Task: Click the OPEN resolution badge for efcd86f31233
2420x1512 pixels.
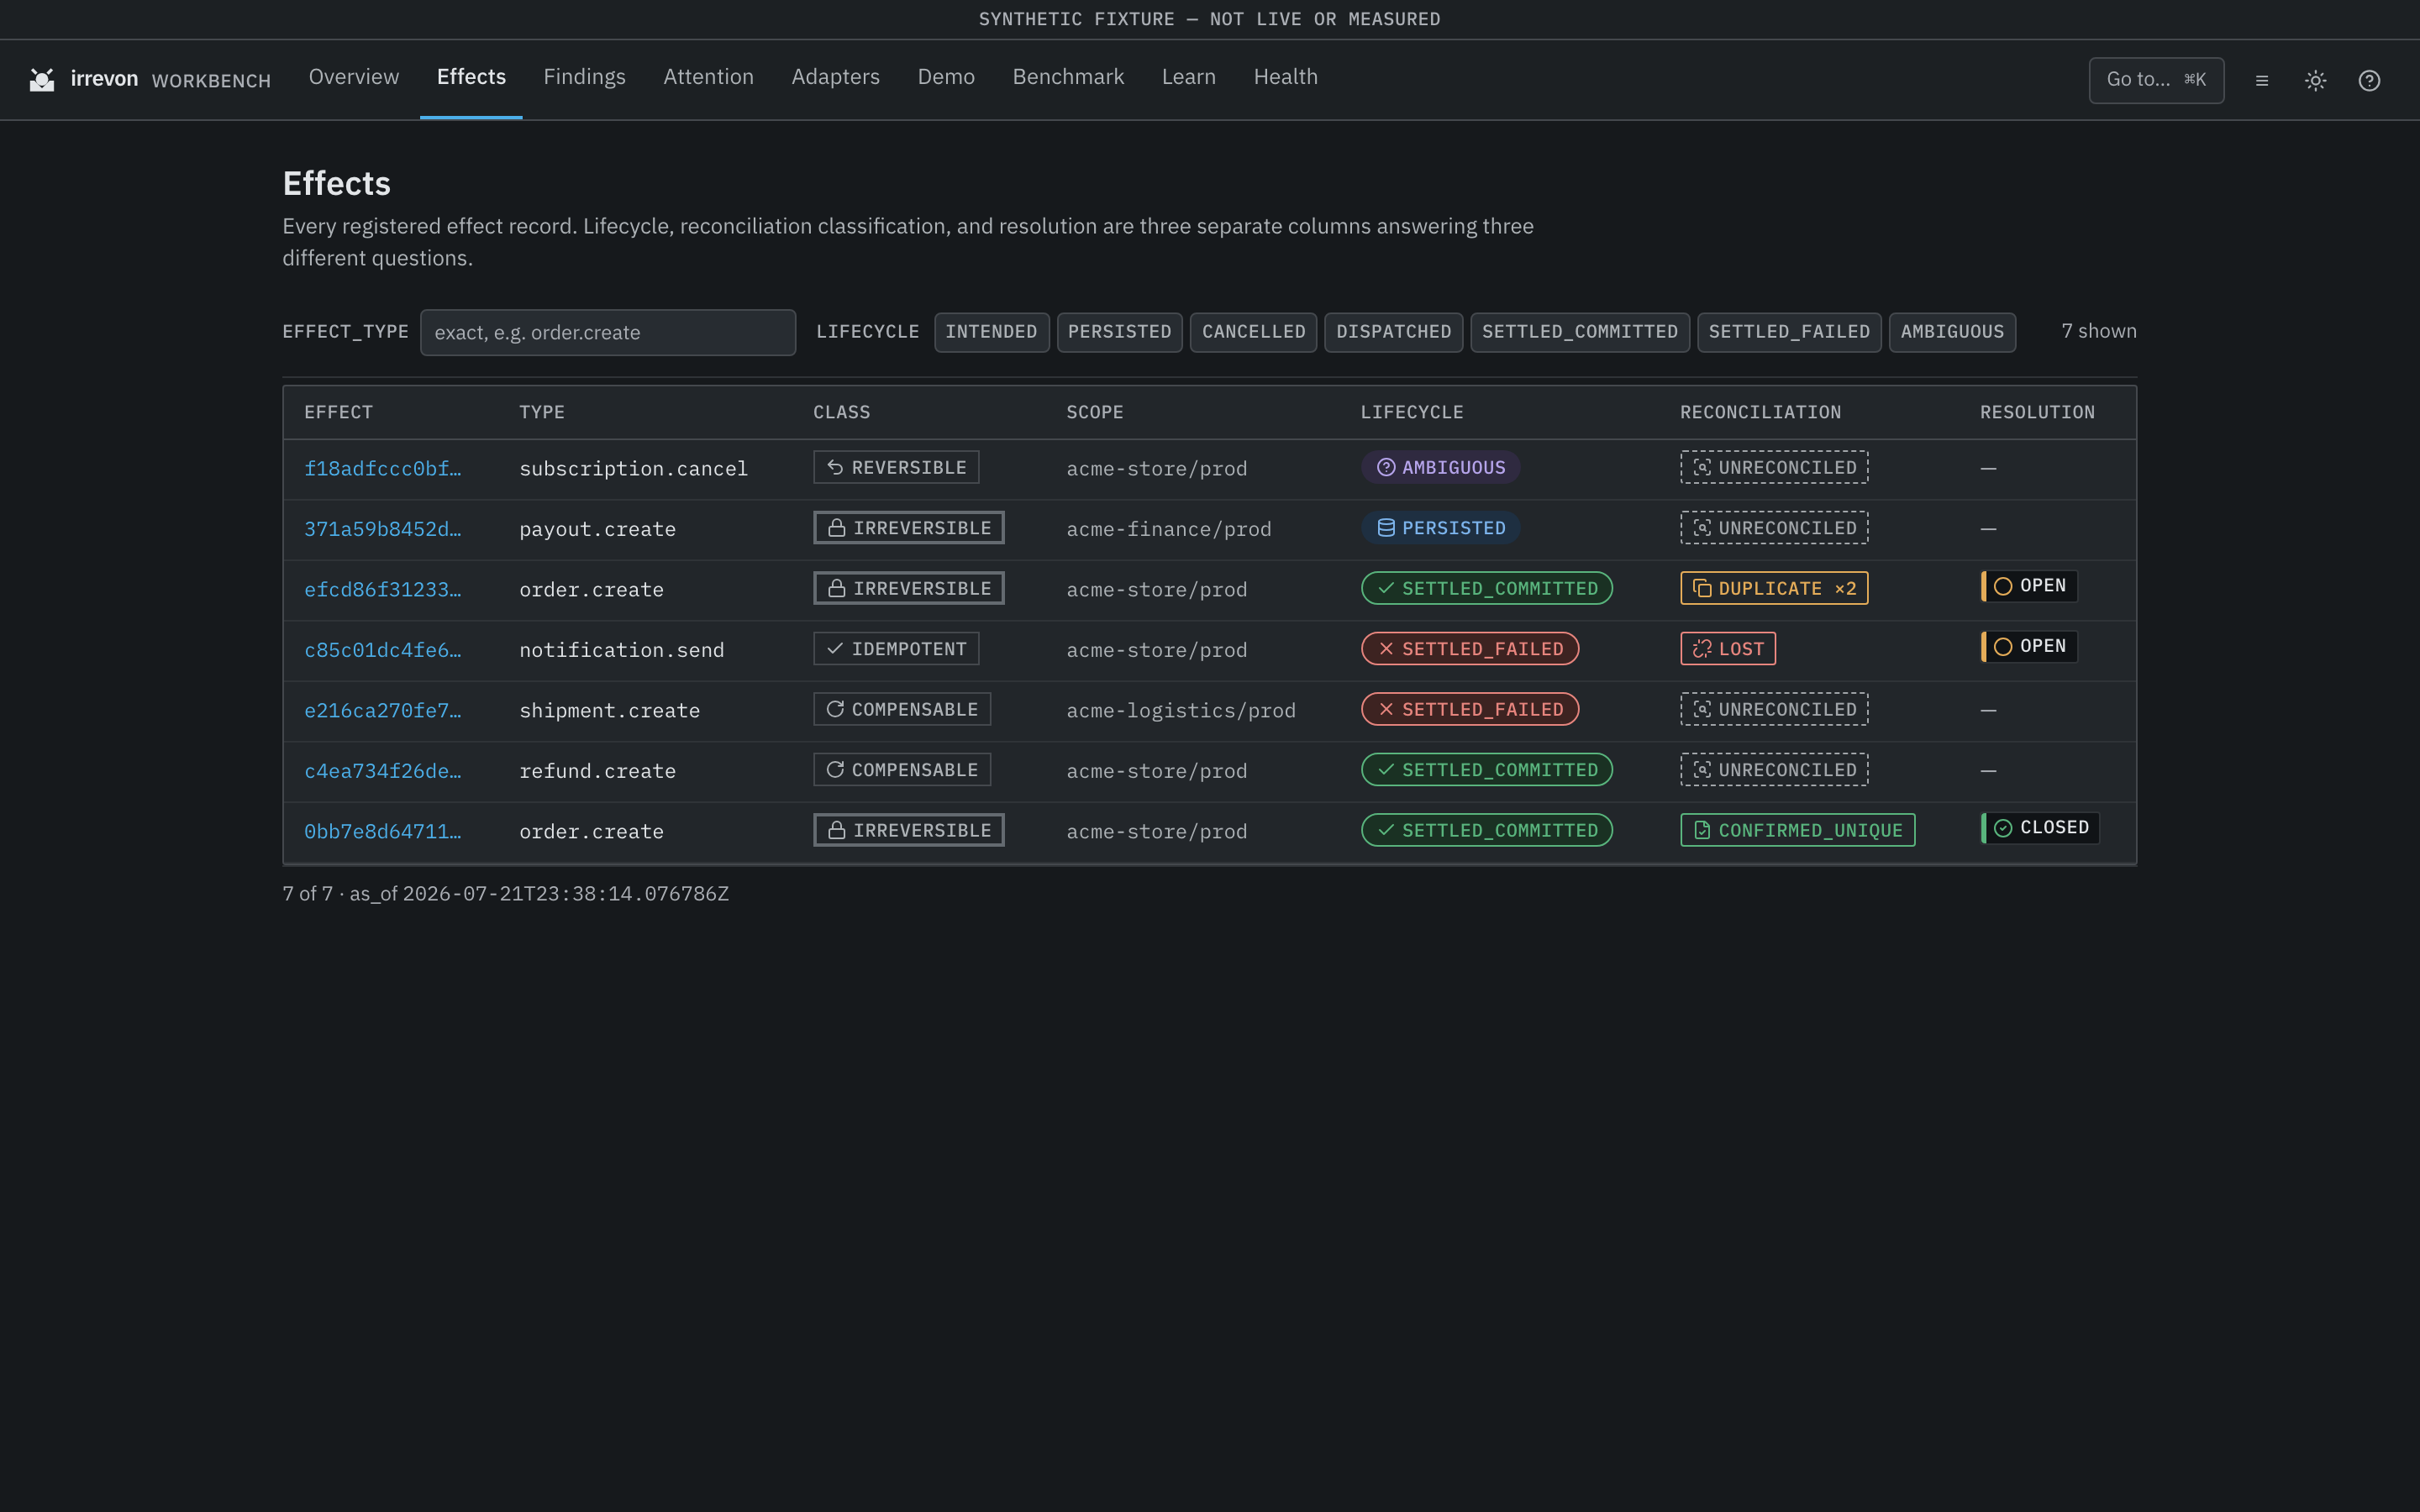Action: point(2029,586)
